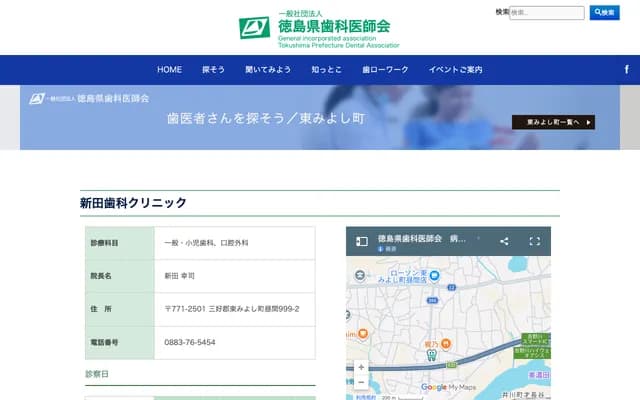The height and width of the screenshot is (400, 640).
Task: Click orange restaurant pin next to 樹乃
Action: 446,344
